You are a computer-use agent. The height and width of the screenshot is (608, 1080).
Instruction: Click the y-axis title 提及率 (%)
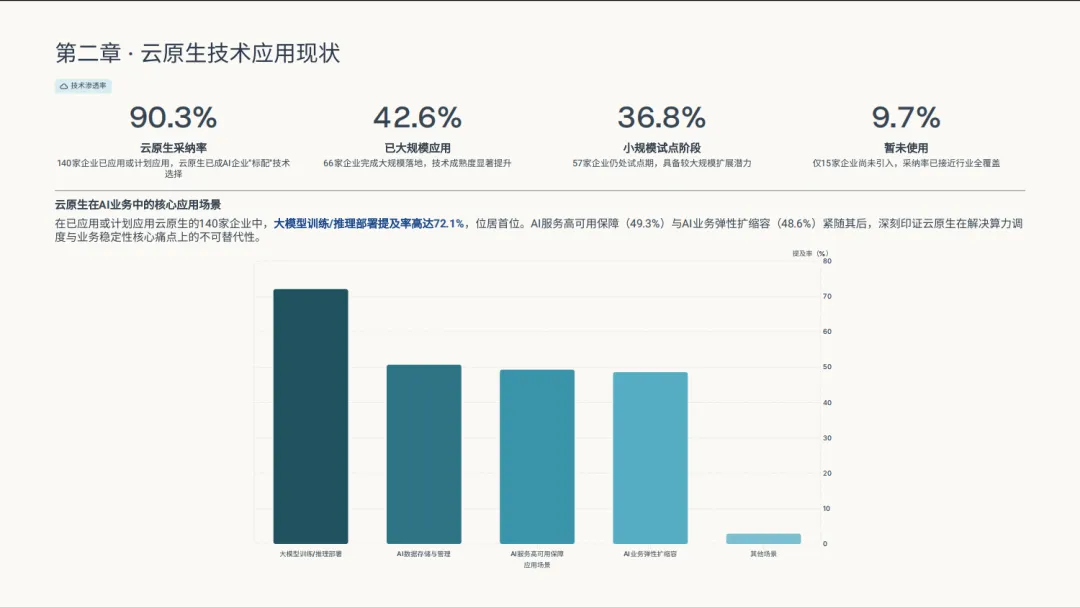coord(810,253)
